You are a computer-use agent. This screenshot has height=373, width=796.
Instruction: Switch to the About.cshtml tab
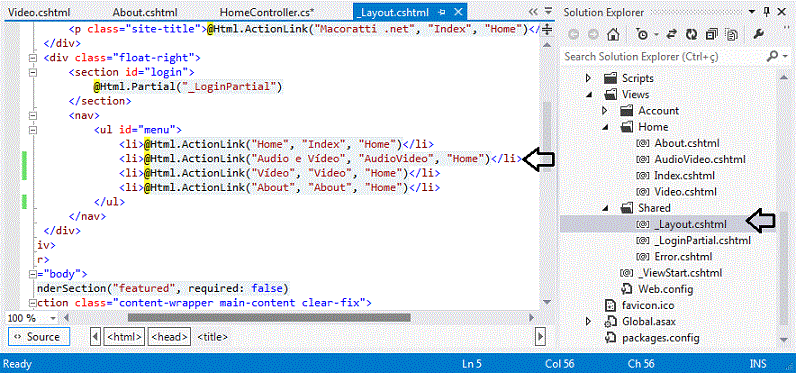(x=145, y=12)
